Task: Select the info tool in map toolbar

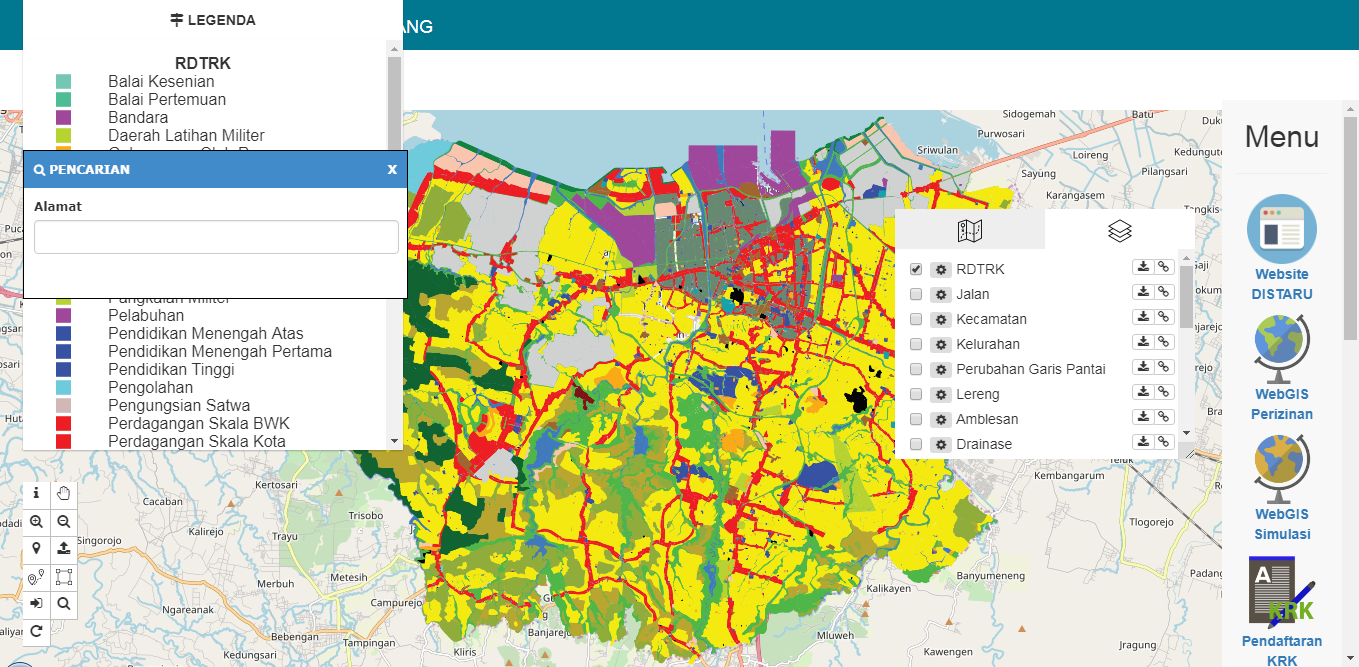Action: click(x=36, y=493)
